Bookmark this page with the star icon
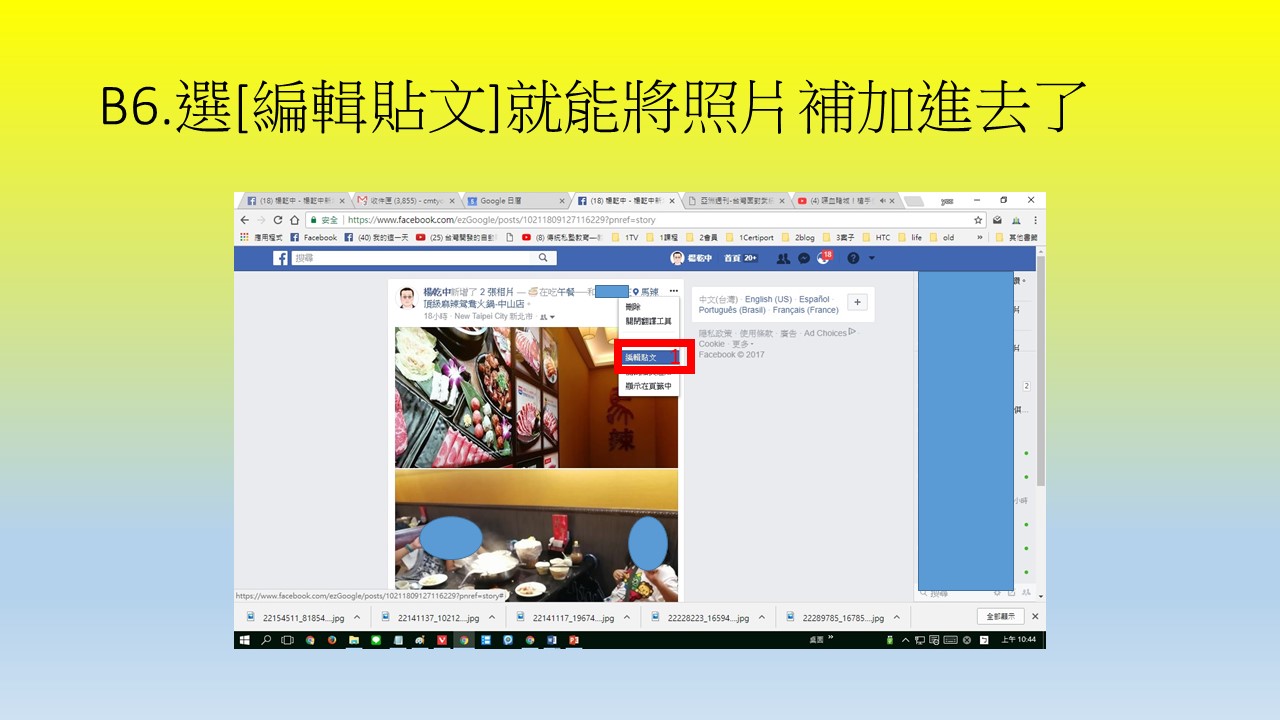The height and width of the screenshot is (720, 1280). point(978,220)
